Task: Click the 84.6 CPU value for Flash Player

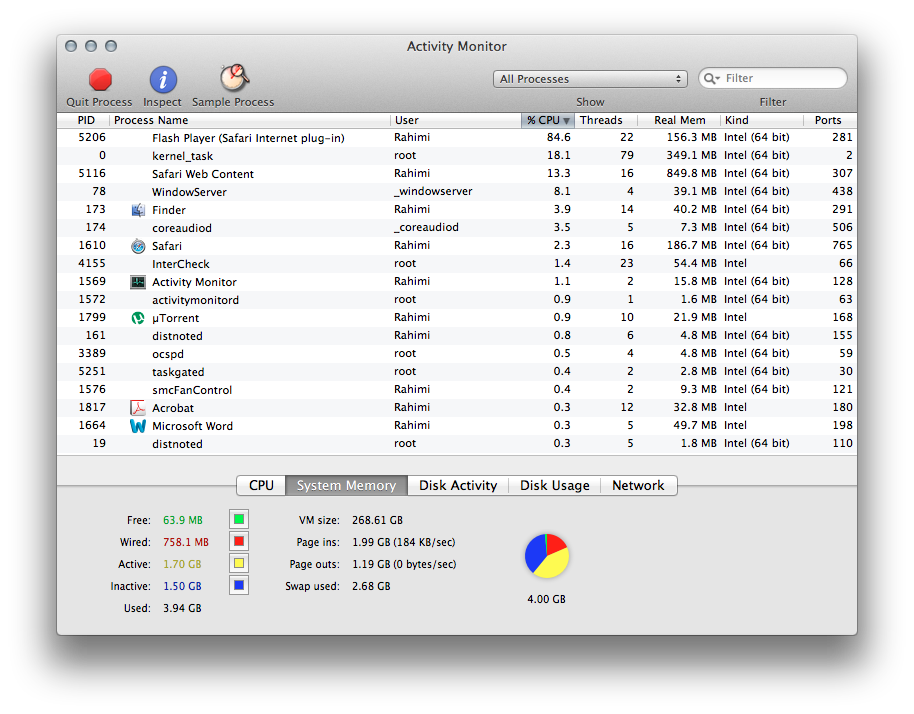Action: coord(558,138)
